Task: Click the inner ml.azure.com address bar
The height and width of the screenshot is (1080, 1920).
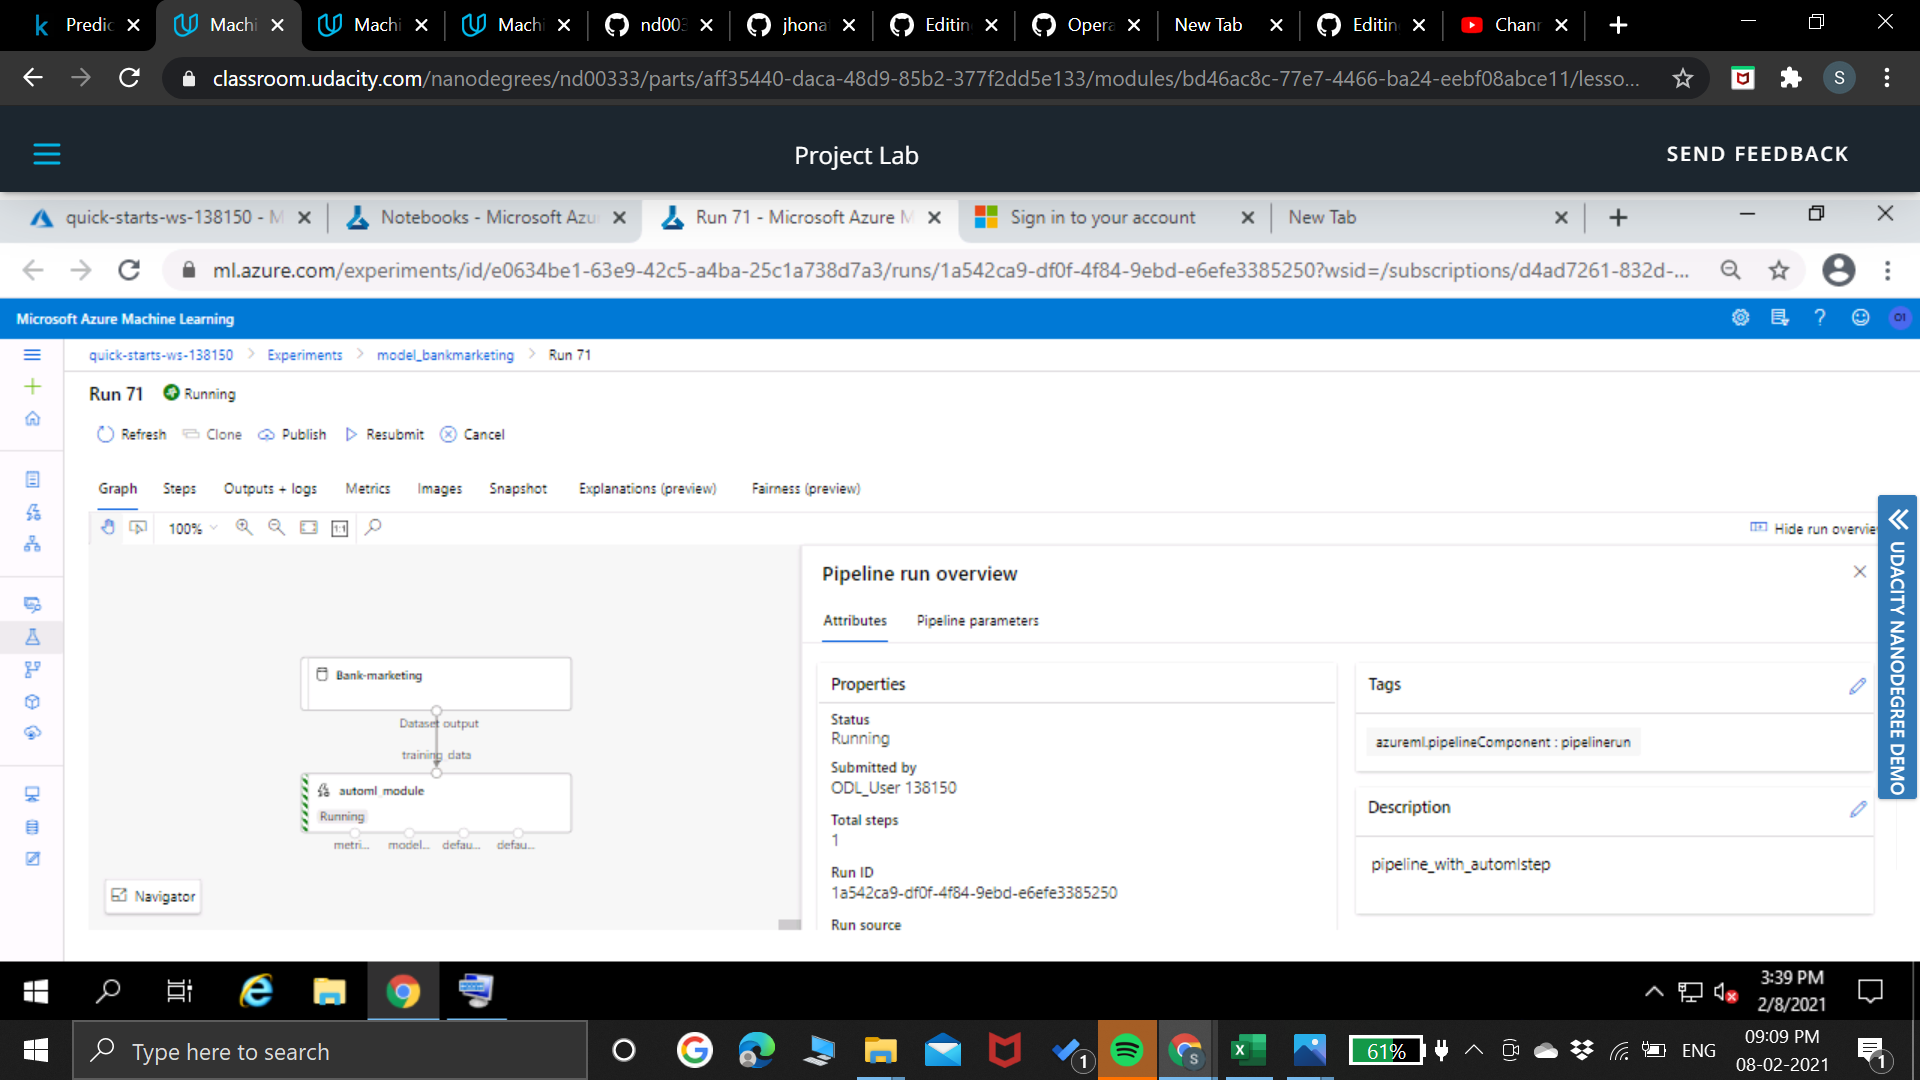Action: (x=950, y=270)
